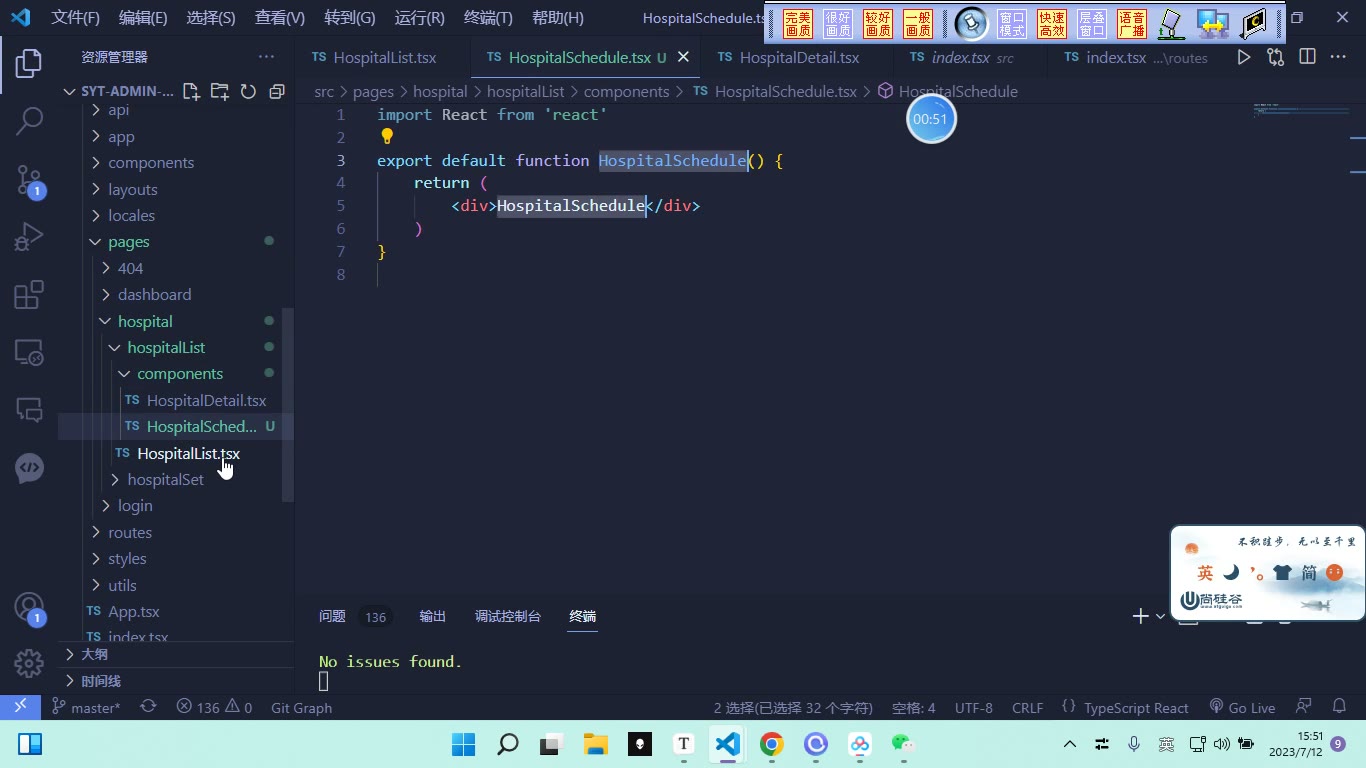Switch to the HospitalDetail.tsx tab
This screenshot has height=768, width=1366.
[790, 57]
